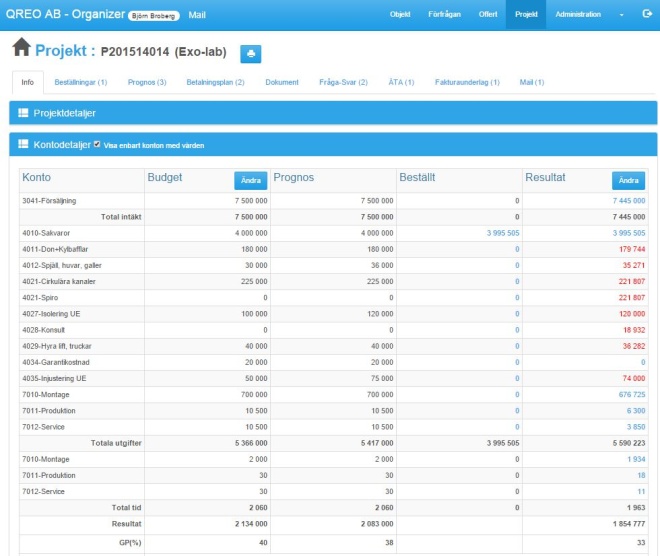
Task: Click the logout icon in top bar
Action: [x=647, y=14]
